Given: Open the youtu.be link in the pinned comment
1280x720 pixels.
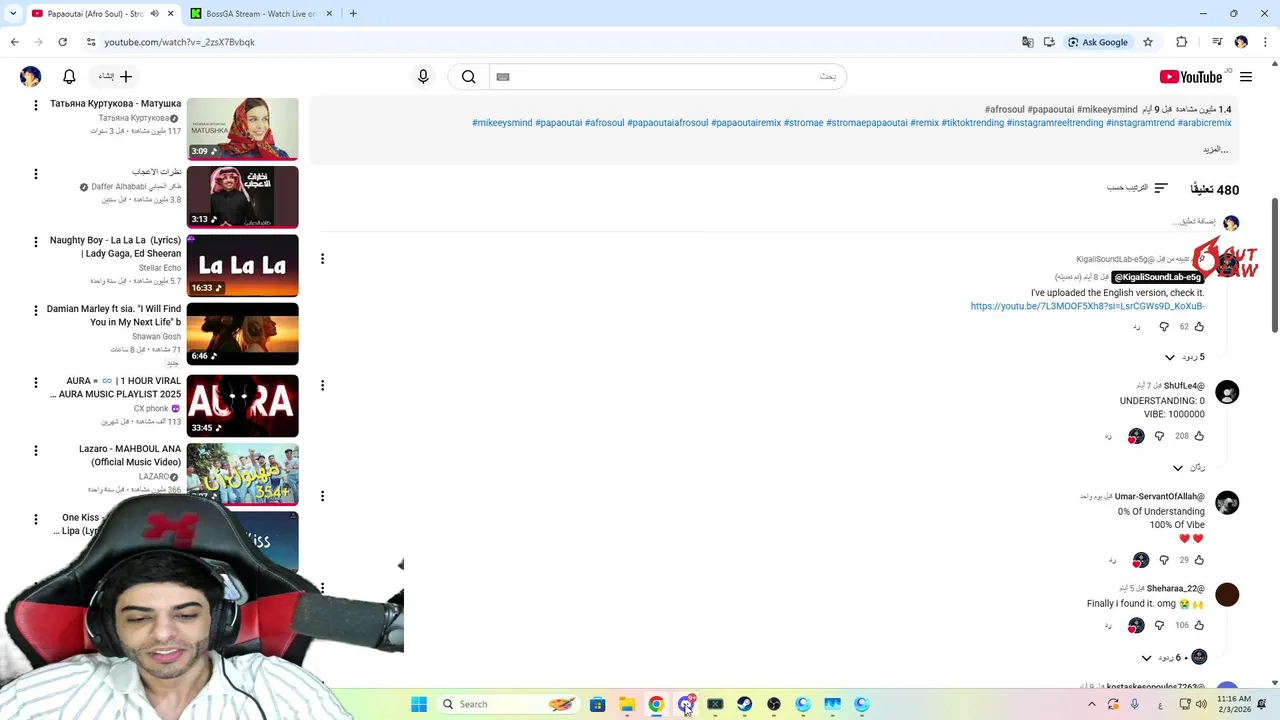Looking at the screenshot, I should click(1087, 306).
